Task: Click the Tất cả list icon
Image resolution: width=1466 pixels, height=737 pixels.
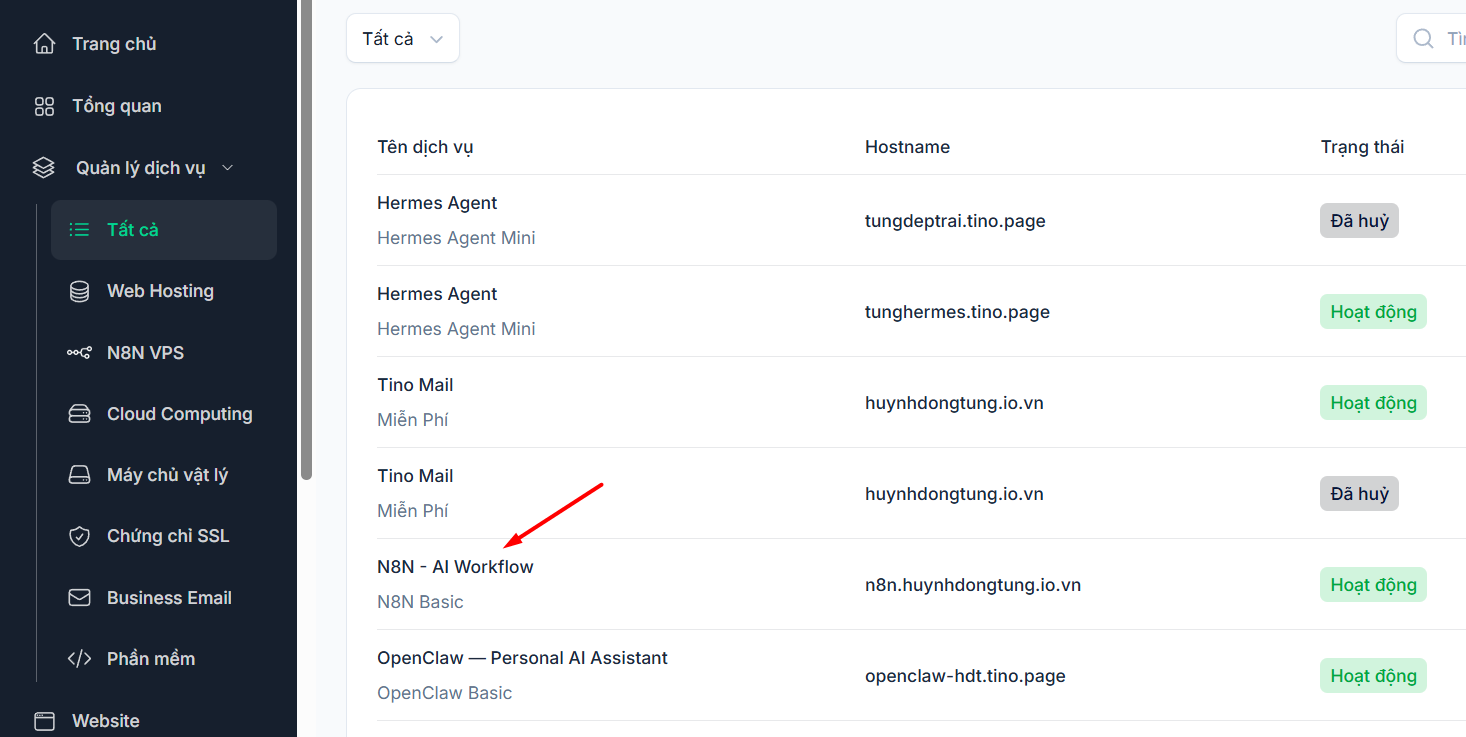Action: [x=79, y=230]
